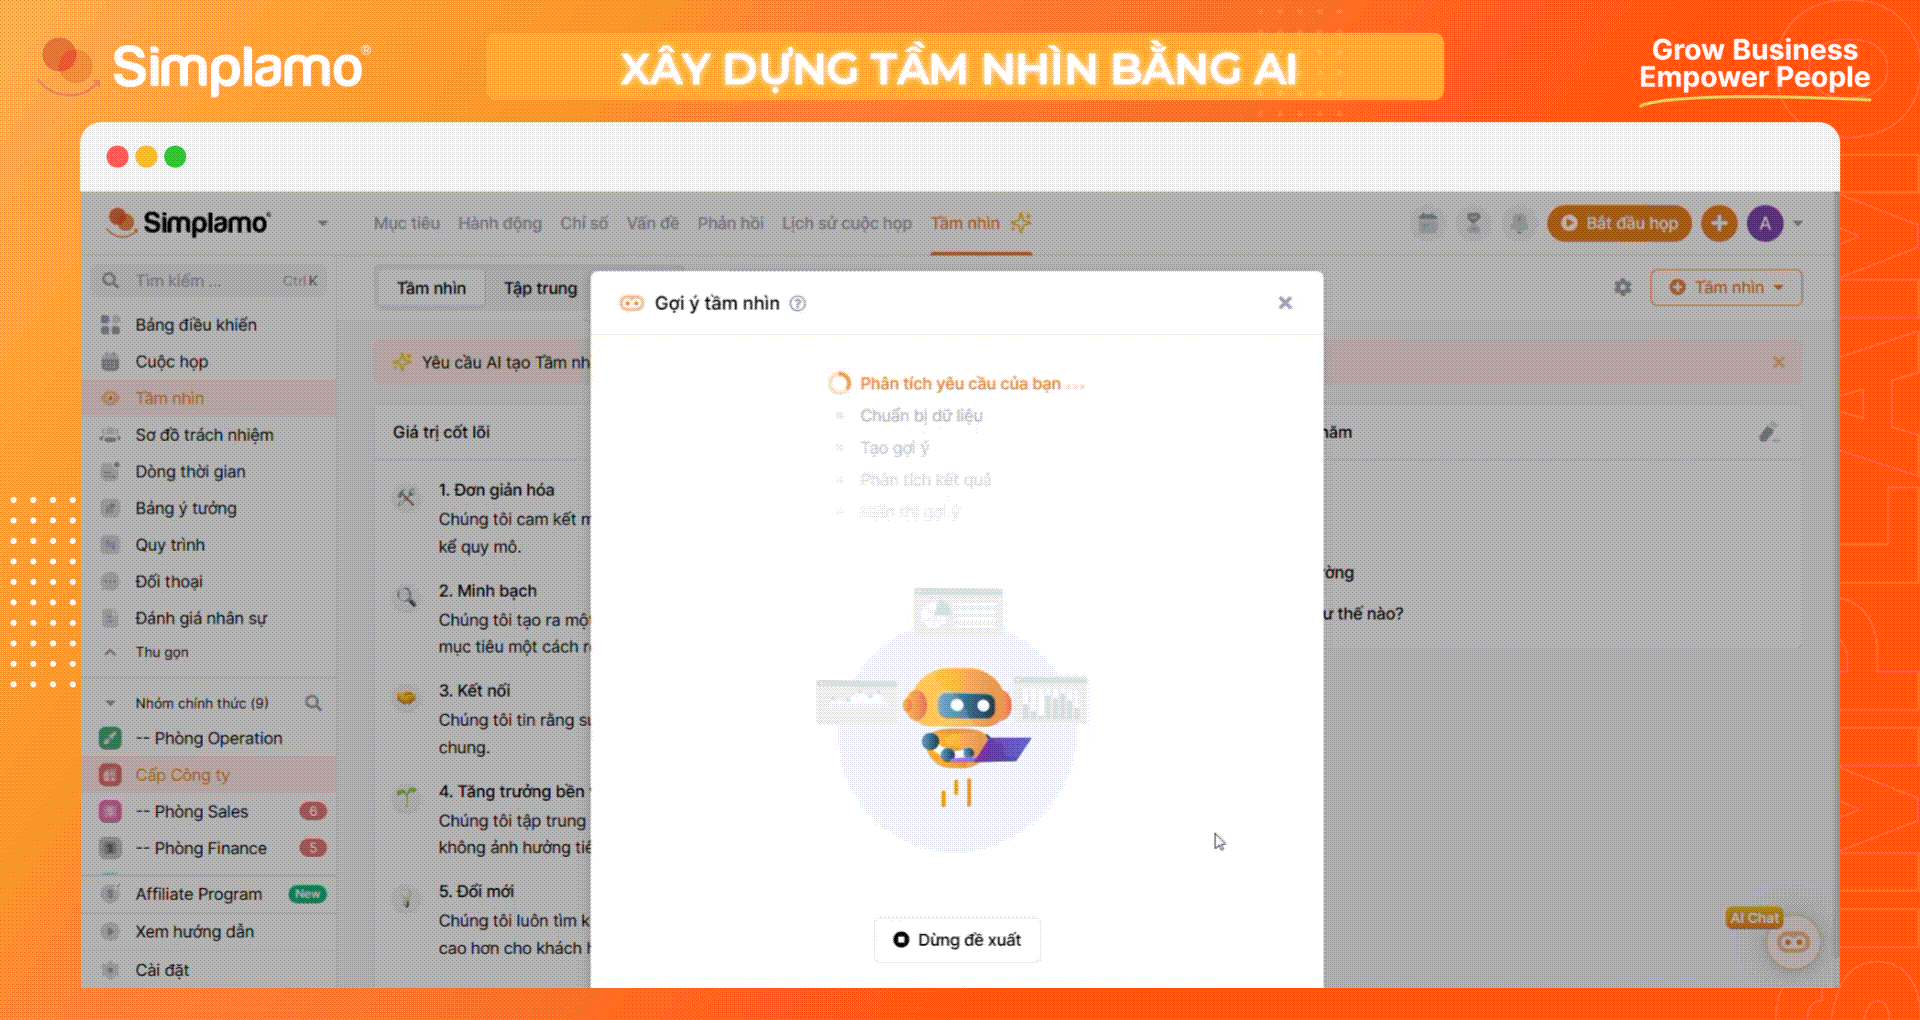Select the Tầm nhìn sub-tab

tap(431, 288)
